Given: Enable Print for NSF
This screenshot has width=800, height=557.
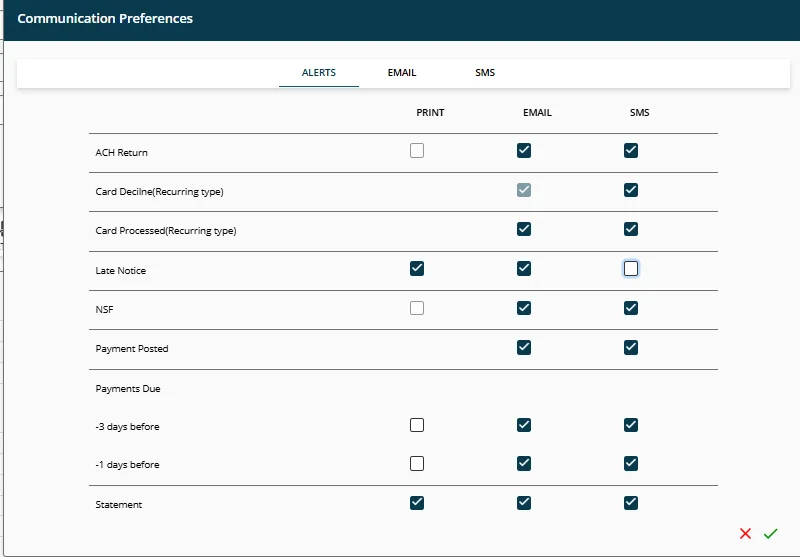Looking at the screenshot, I should click(417, 308).
